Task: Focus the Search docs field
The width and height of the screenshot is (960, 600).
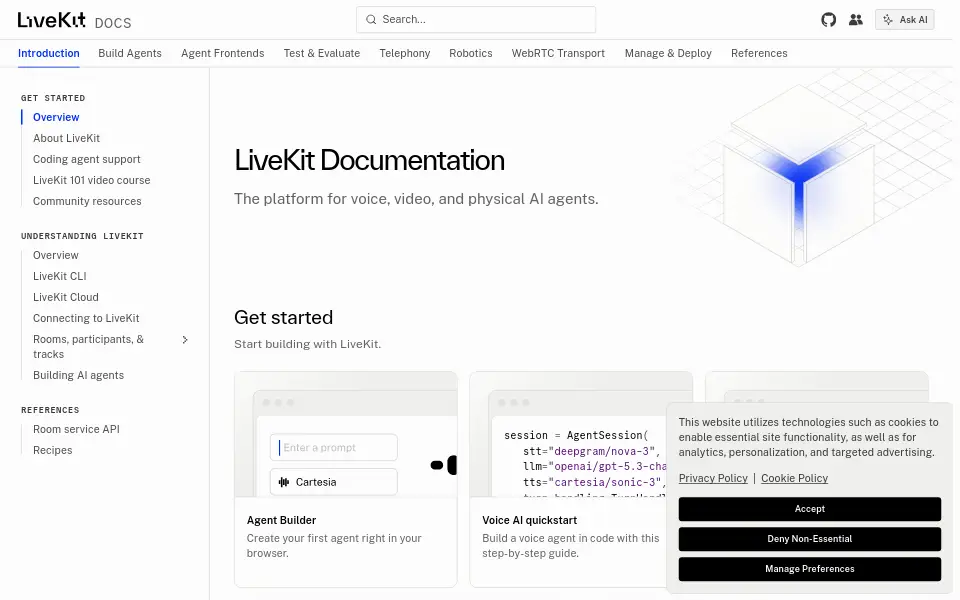Action: click(476, 20)
